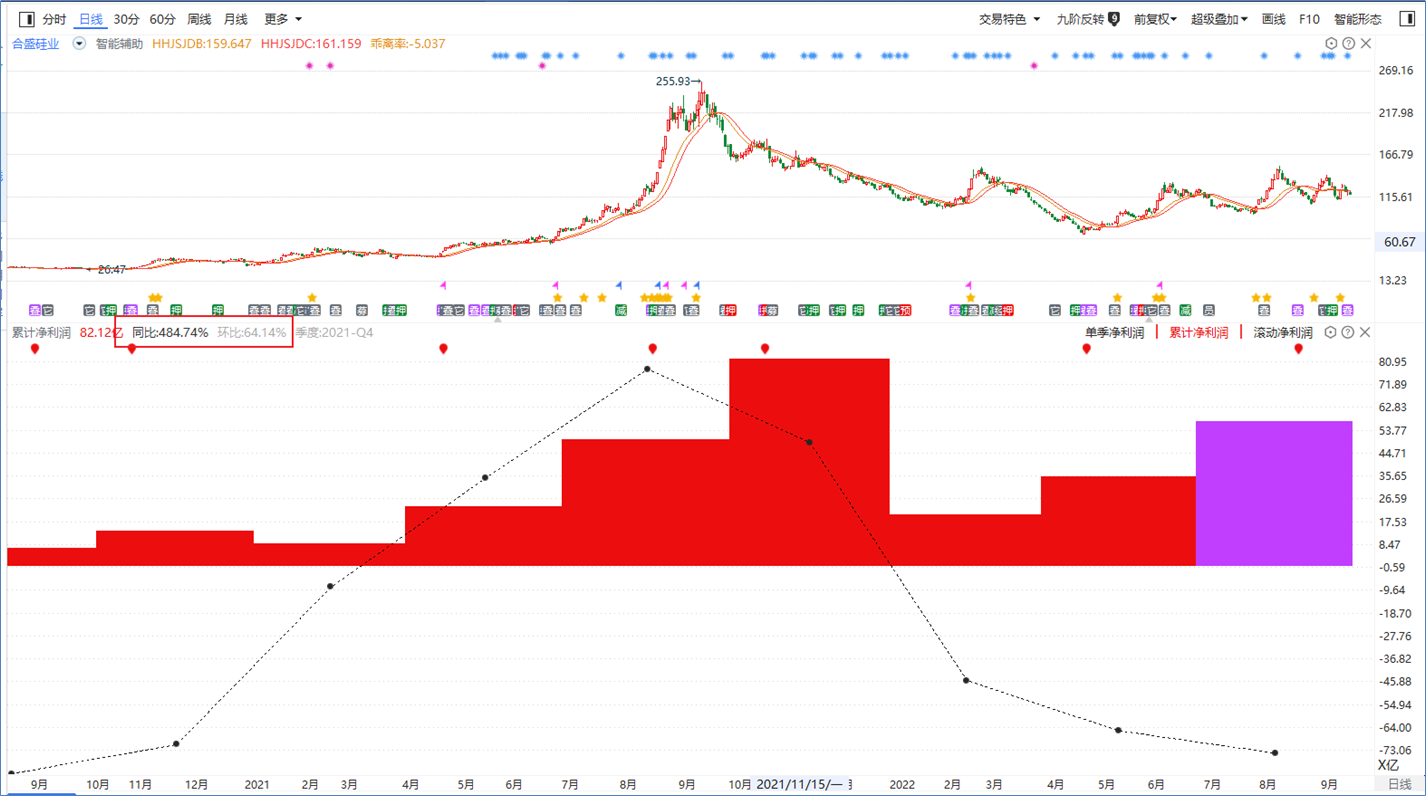
Task: Open help icon of the net profit panel
Action: [1348, 332]
